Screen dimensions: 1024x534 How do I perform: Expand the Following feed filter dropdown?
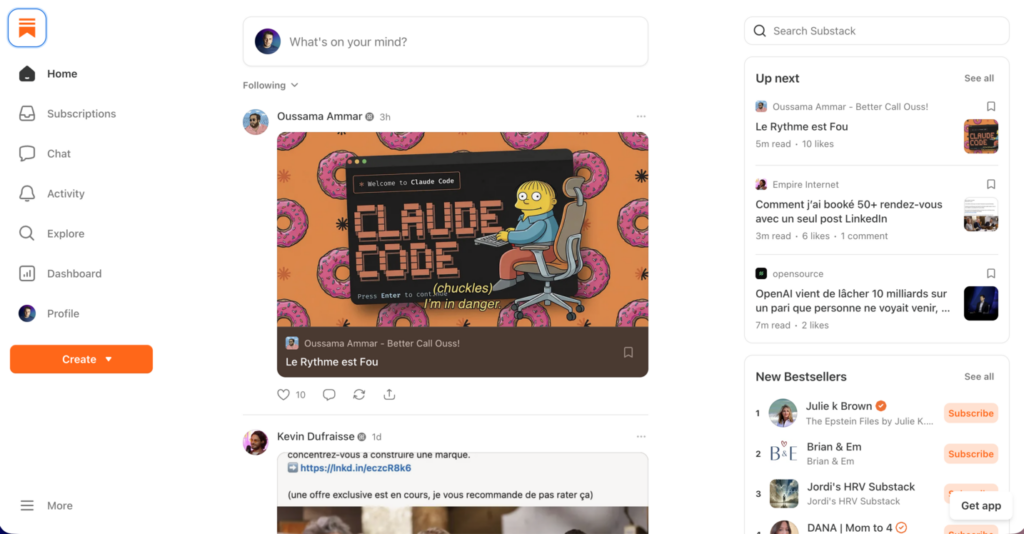pos(270,85)
